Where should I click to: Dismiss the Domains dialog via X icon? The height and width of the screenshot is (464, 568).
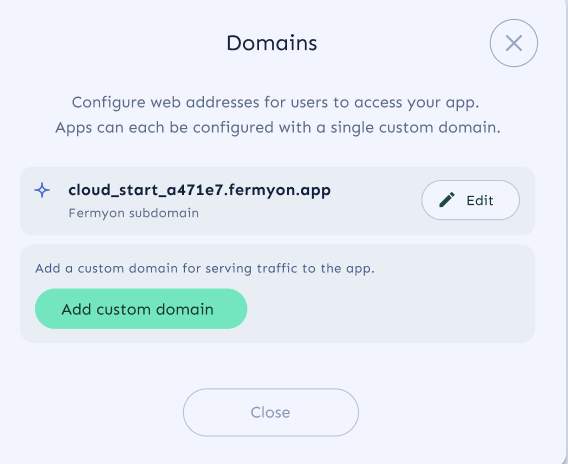point(514,43)
